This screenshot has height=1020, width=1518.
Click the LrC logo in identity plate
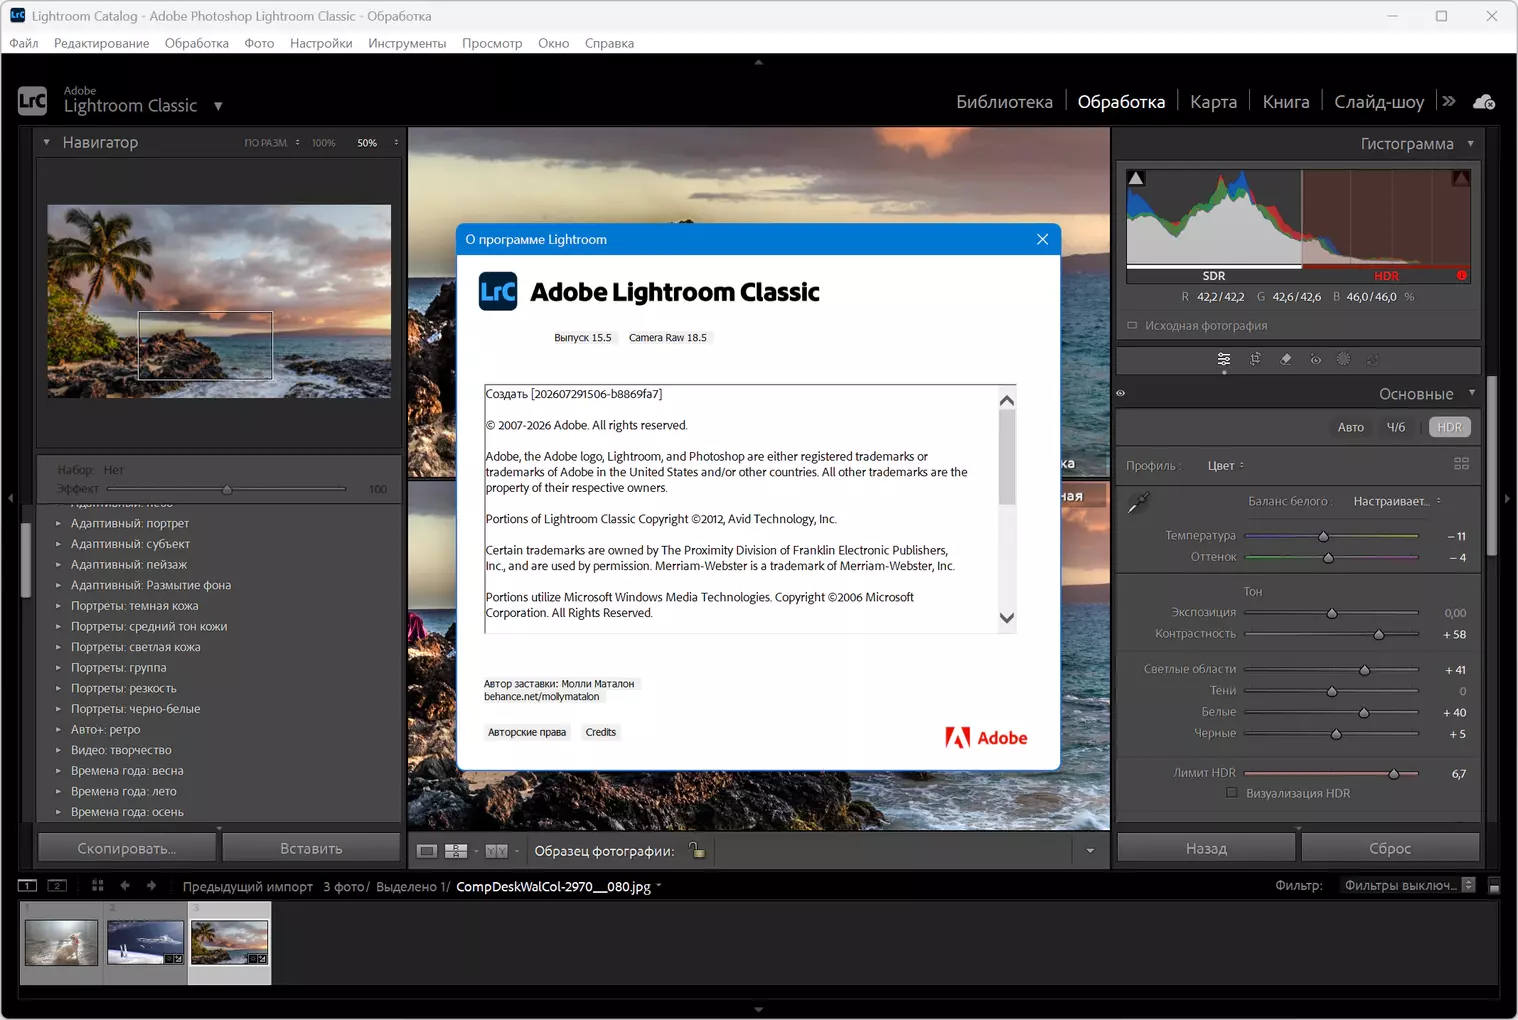(x=32, y=101)
